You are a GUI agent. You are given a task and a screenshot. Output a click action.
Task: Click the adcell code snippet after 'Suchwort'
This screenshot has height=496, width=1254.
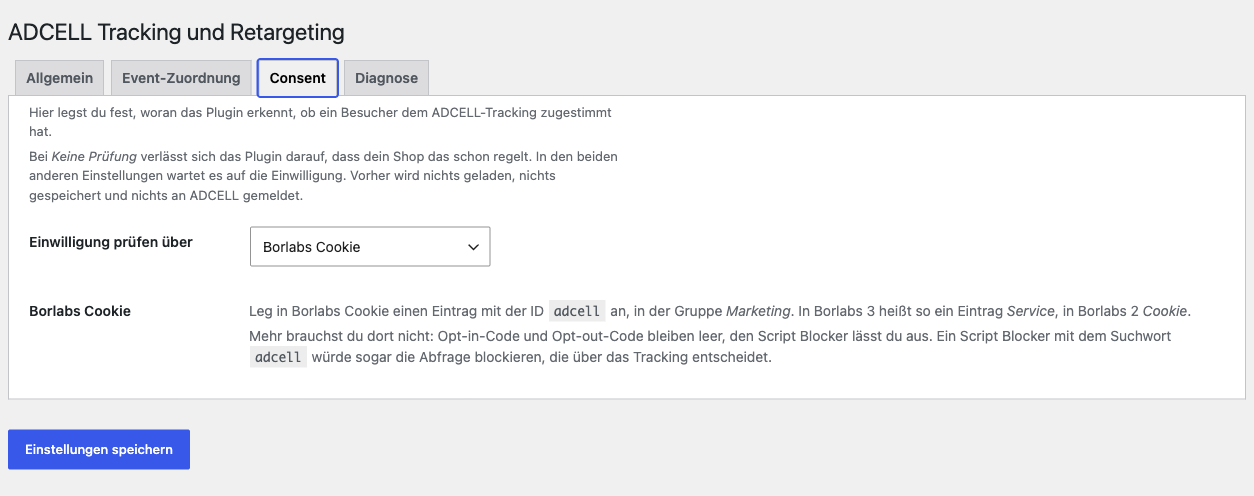[278, 357]
